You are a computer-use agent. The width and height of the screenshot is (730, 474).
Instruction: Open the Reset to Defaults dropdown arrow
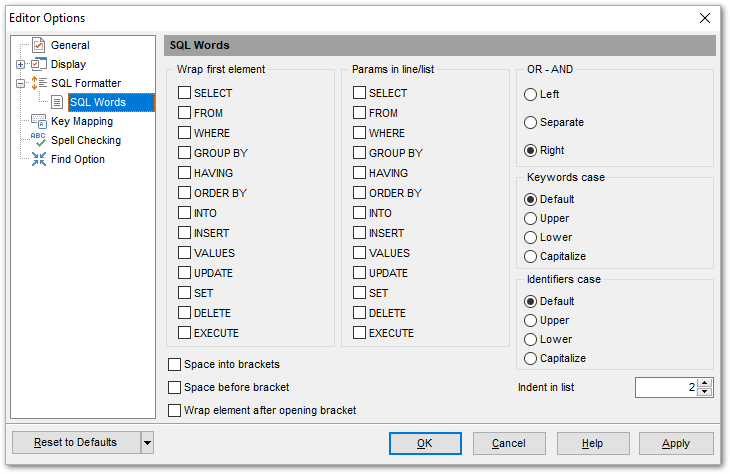tap(147, 443)
